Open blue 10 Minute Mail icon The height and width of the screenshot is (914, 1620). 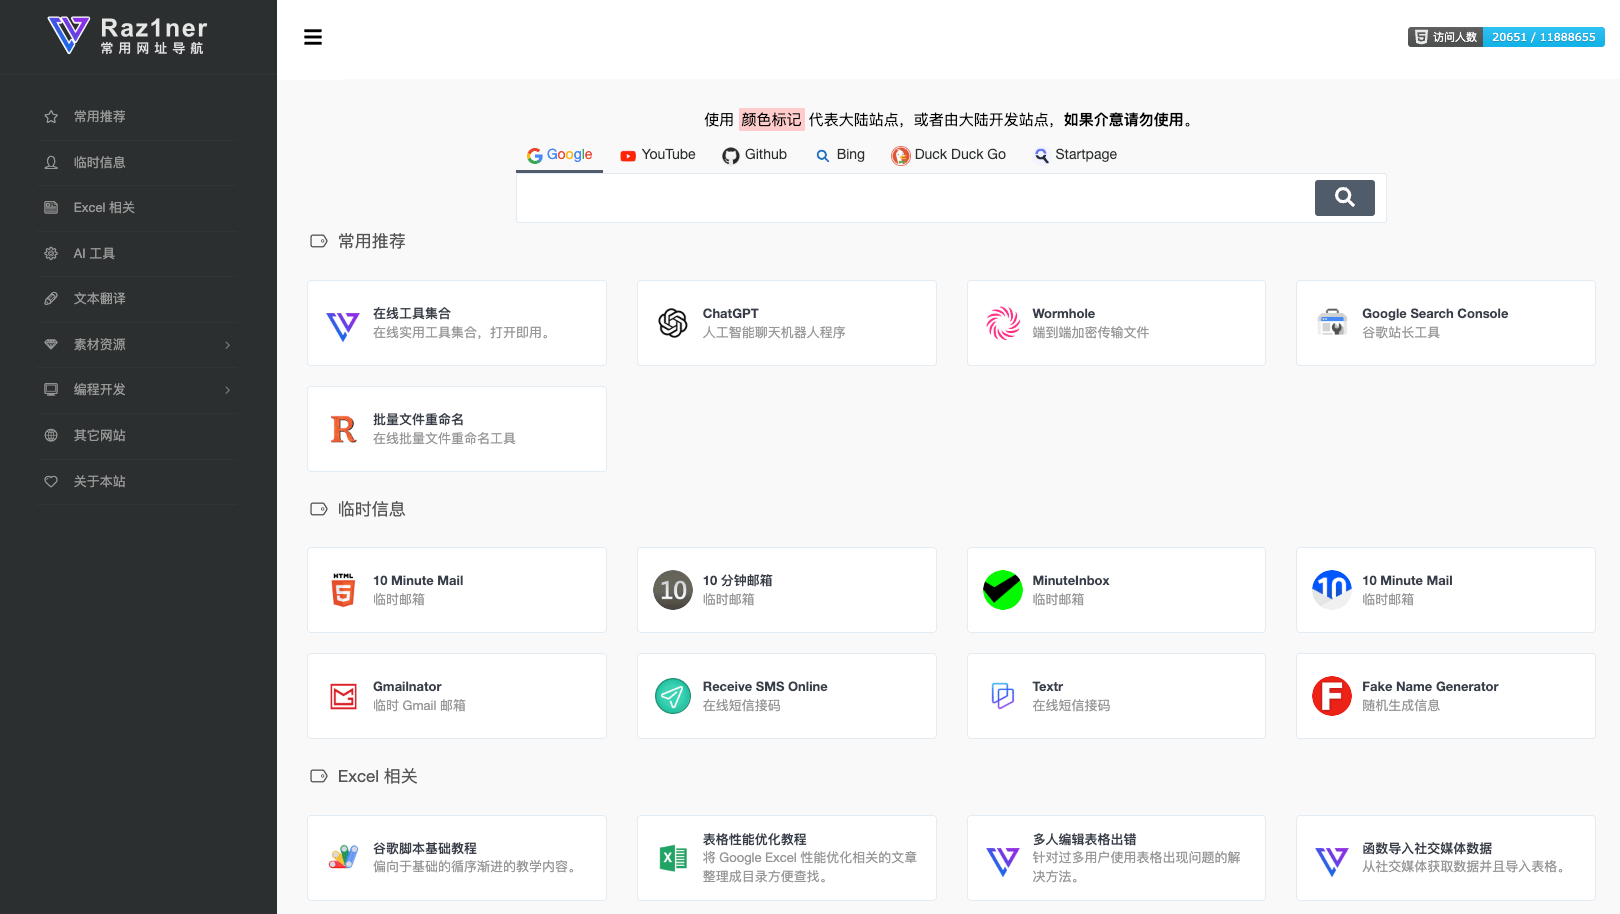click(x=1332, y=588)
